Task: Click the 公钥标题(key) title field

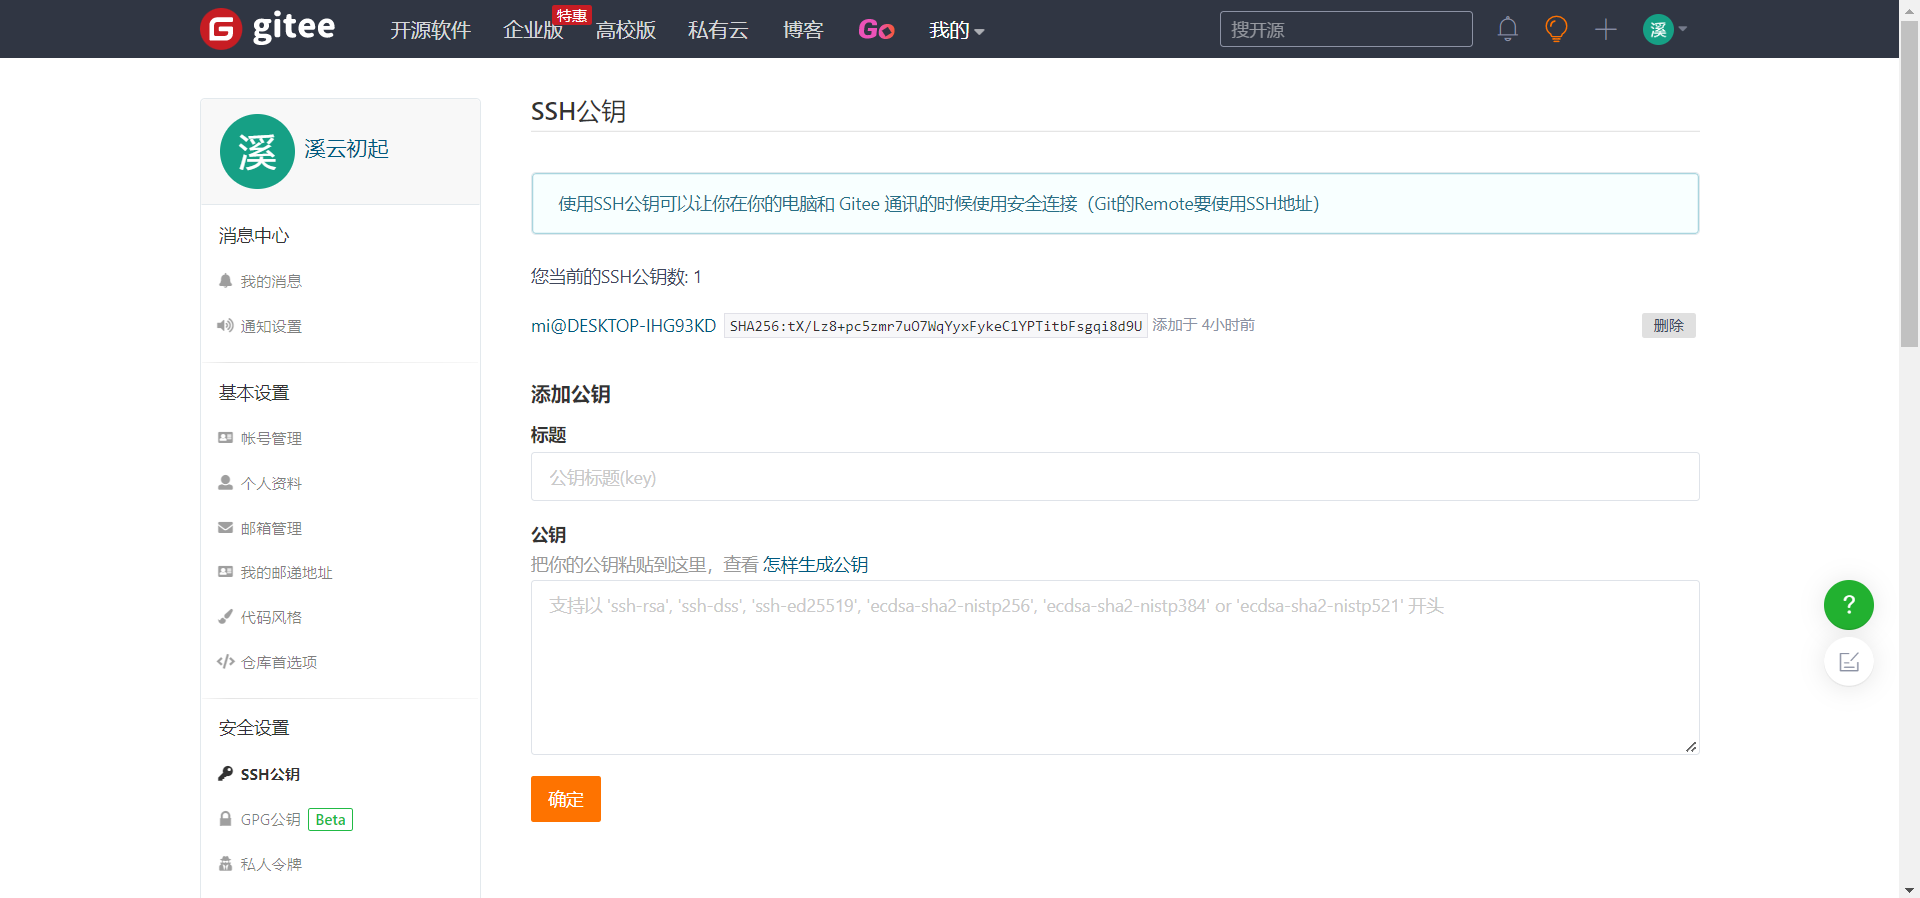Action: [1115, 477]
